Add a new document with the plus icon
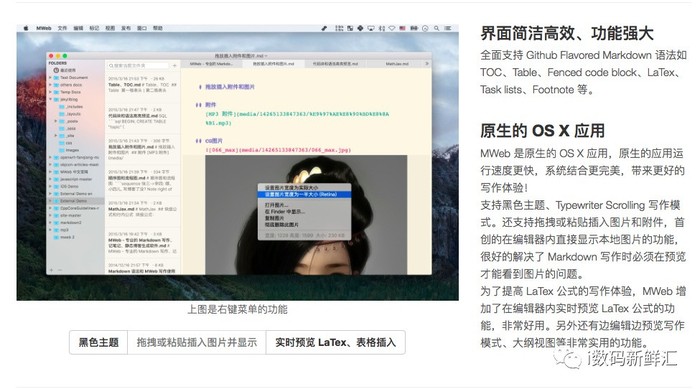700x389 pixels. (175, 66)
